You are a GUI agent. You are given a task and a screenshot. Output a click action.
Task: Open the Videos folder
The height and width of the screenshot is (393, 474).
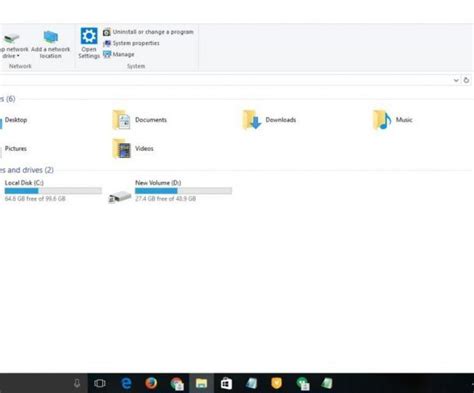pos(133,149)
